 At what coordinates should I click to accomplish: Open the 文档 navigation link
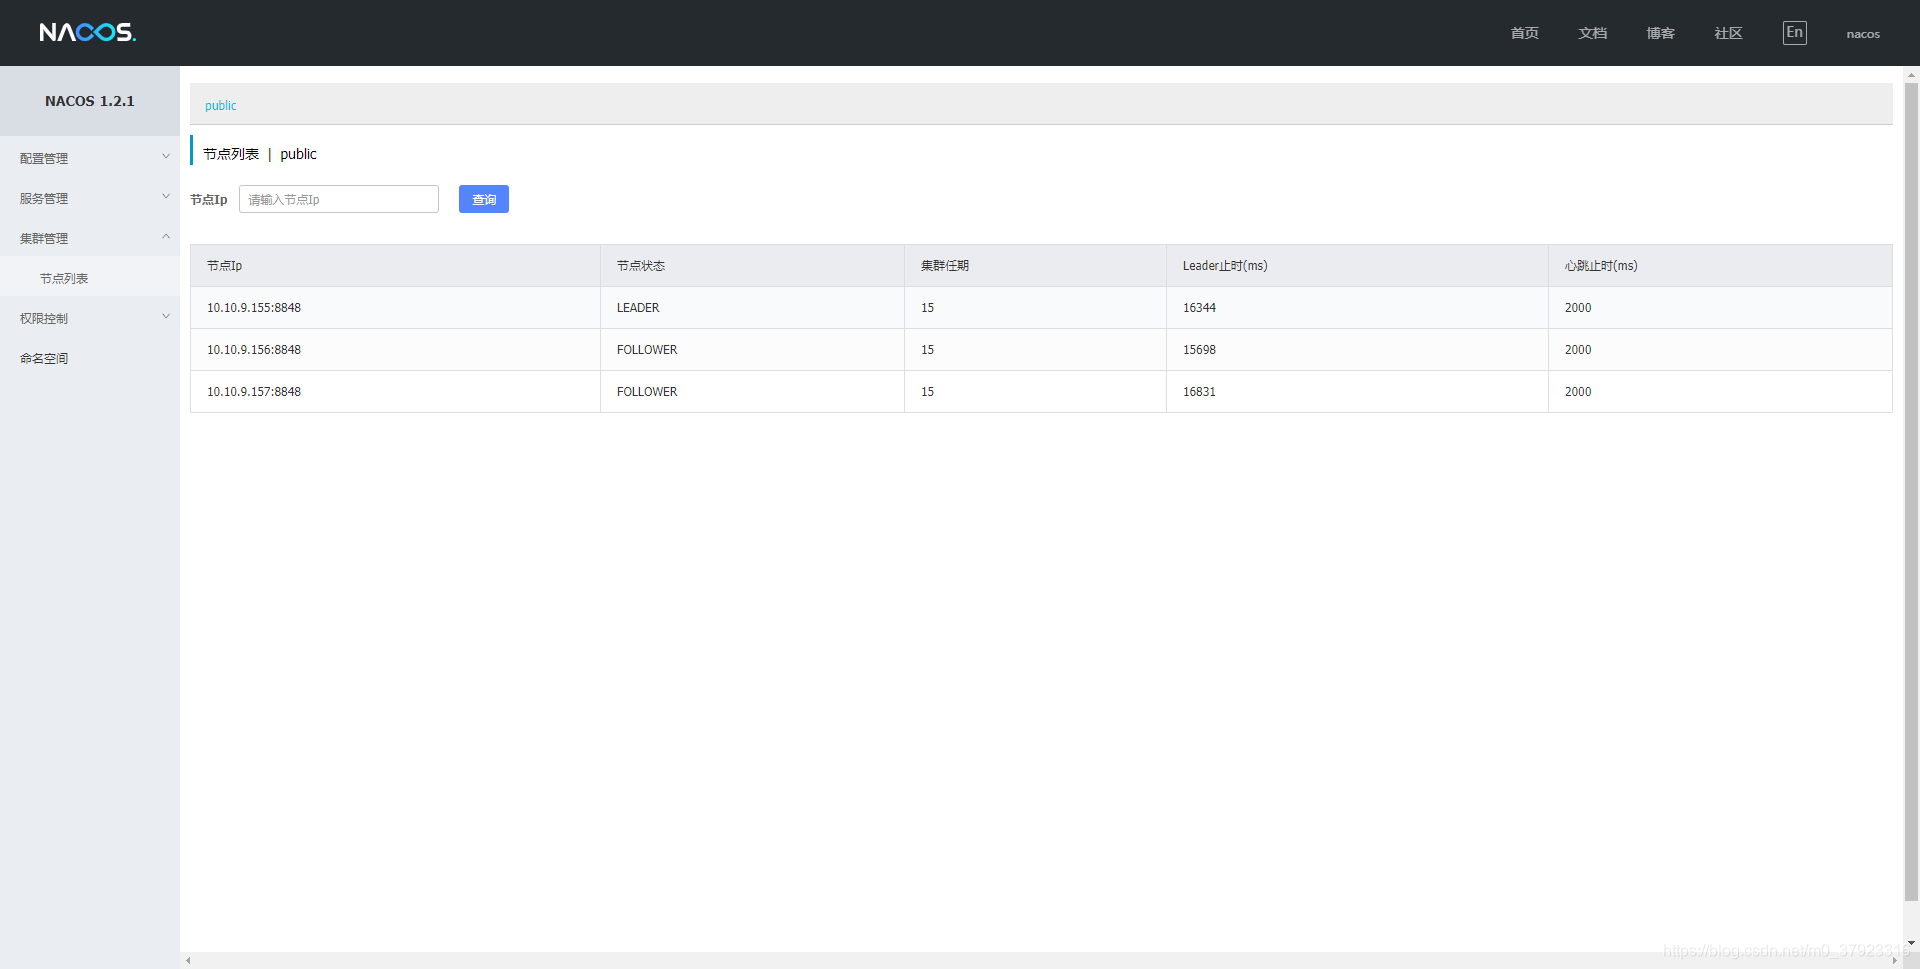pos(1592,33)
